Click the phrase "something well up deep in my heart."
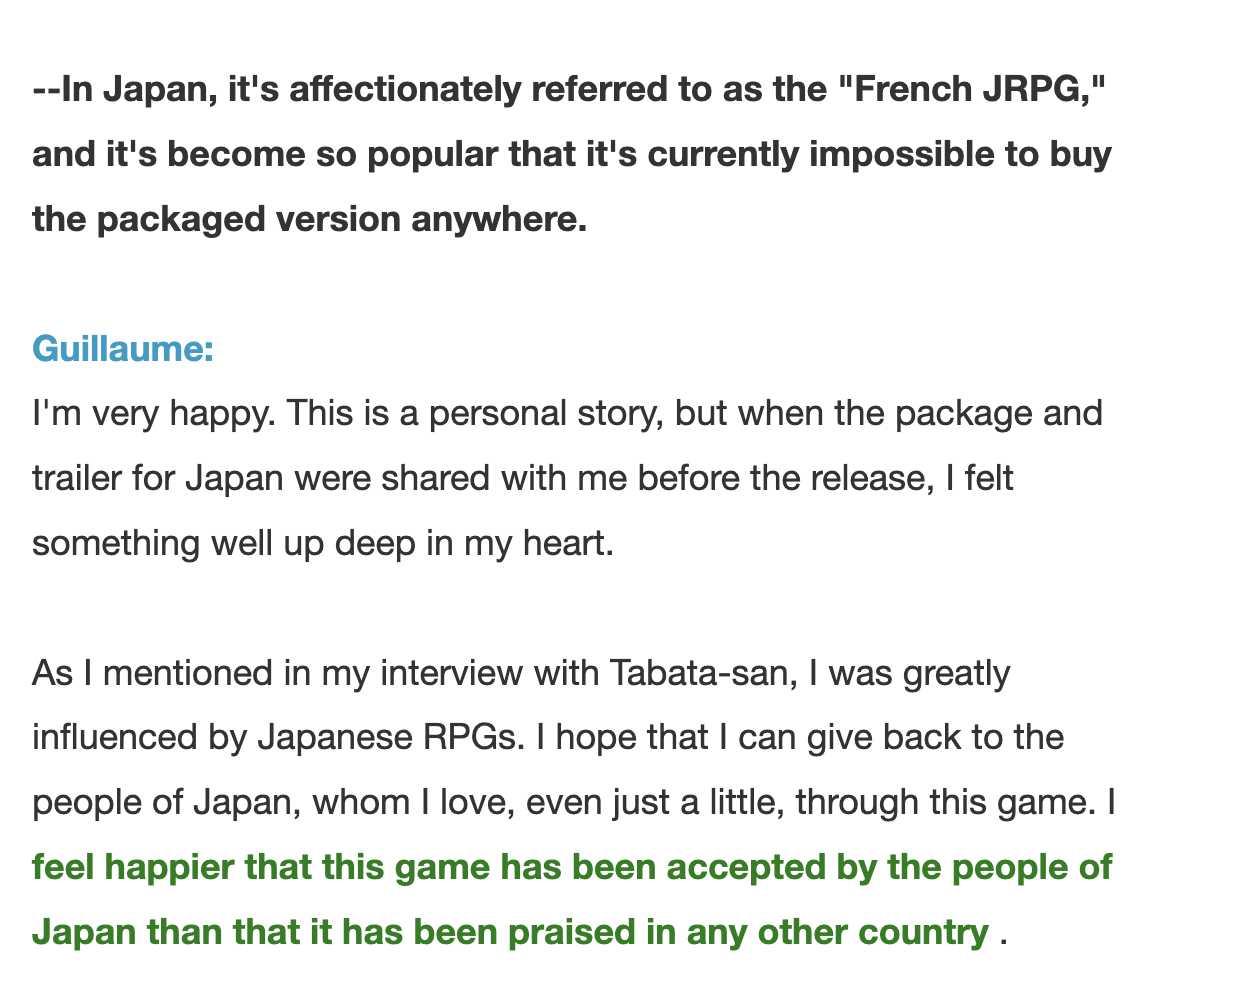Image resolution: width=1250 pixels, height=988 pixels. click(x=322, y=543)
